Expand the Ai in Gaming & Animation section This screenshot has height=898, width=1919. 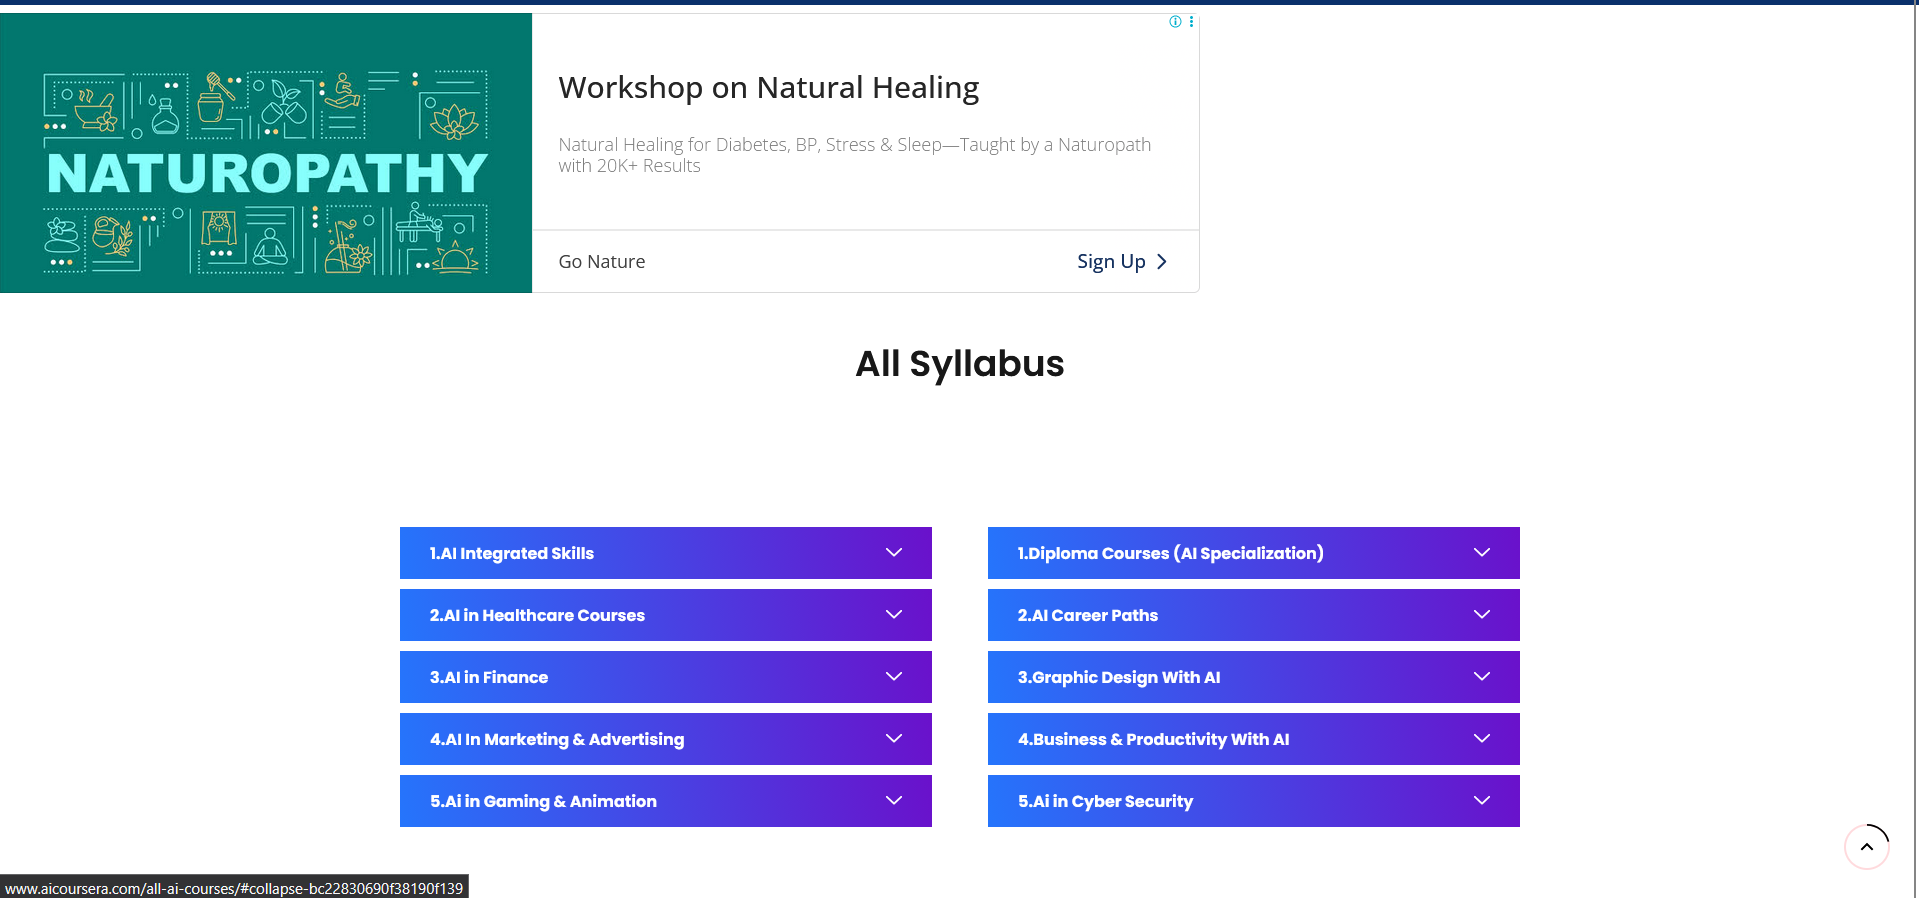pos(543,801)
